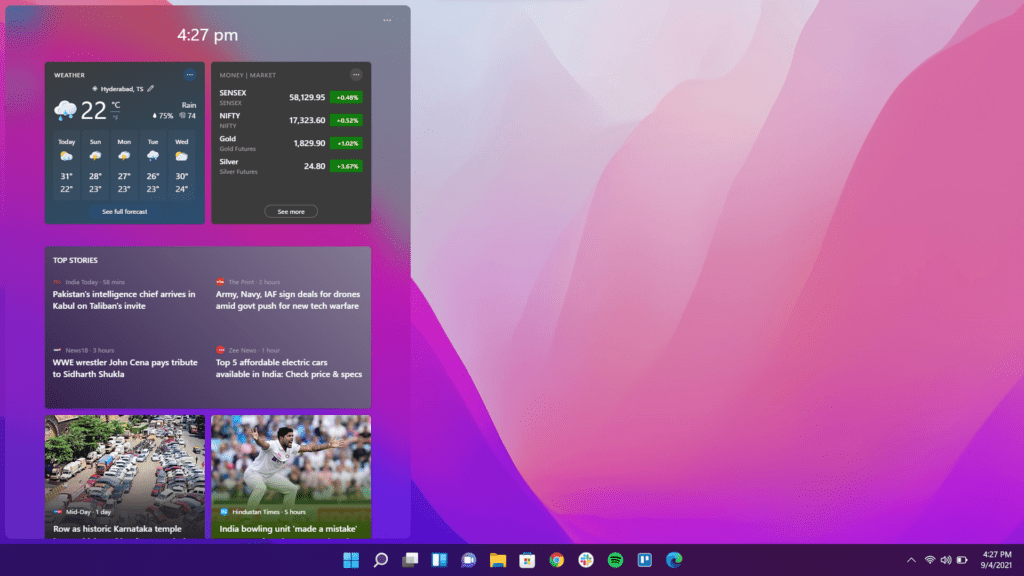The width and height of the screenshot is (1024, 576).
Task: Click the WEATHER widget title
Action: coord(69,75)
